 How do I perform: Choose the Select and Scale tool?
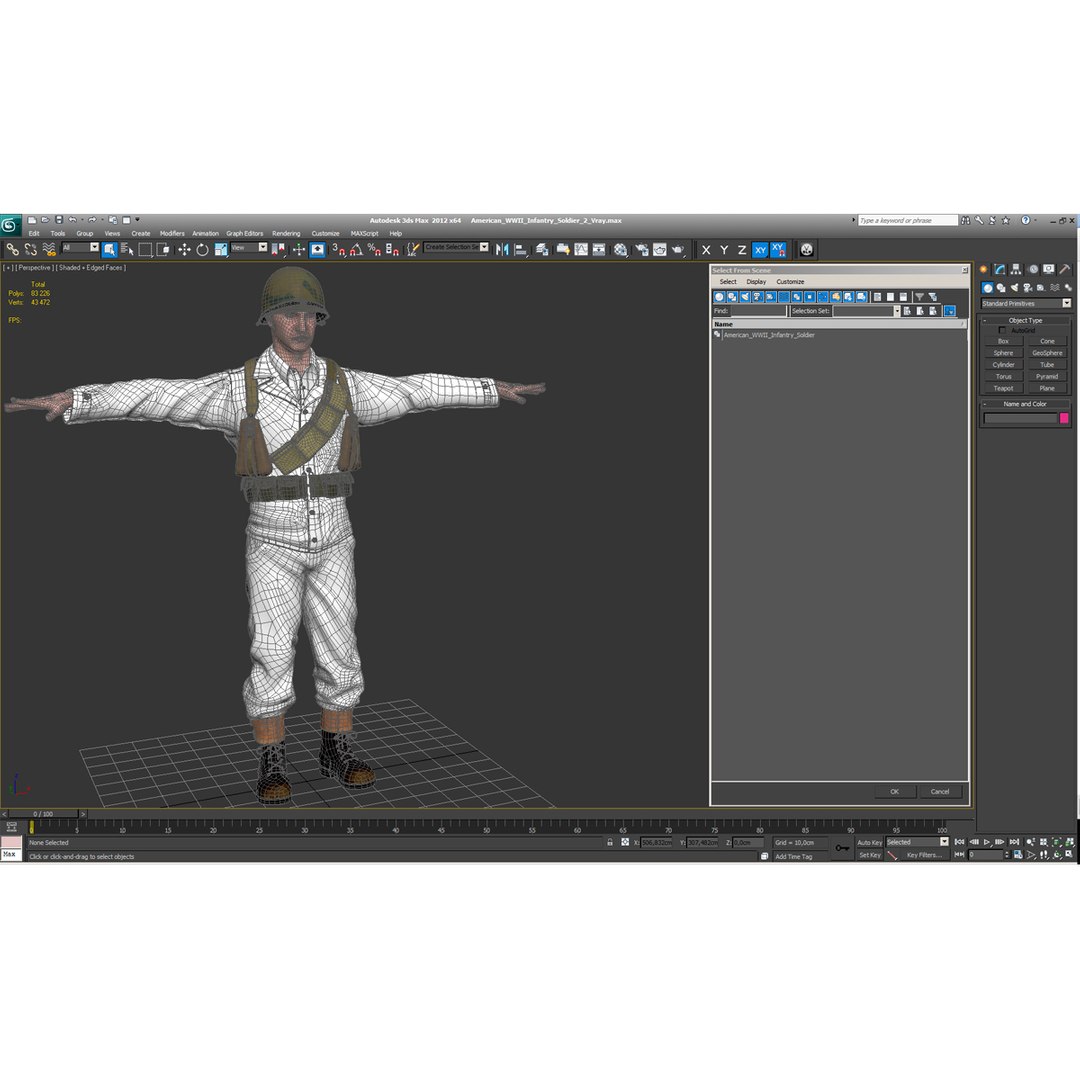[220, 249]
